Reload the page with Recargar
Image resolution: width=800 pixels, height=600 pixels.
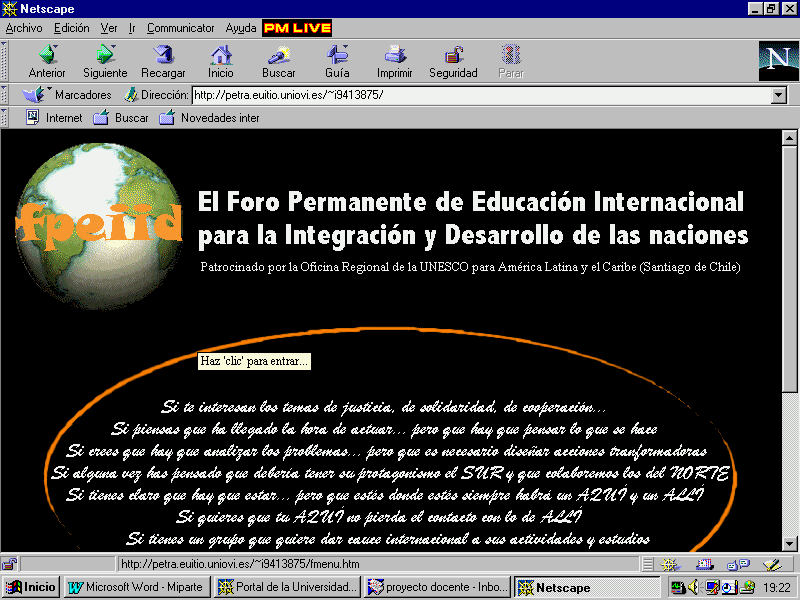click(163, 60)
